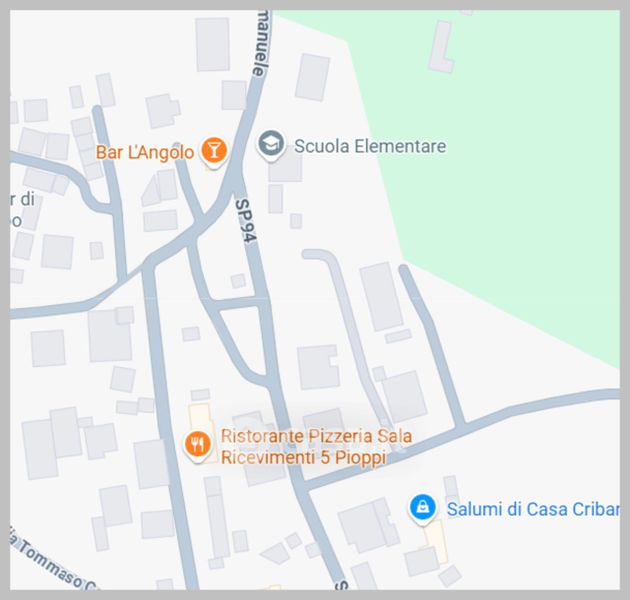Click the SP94 road label
This screenshot has height=600, width=630.
(x=245, y=221)
